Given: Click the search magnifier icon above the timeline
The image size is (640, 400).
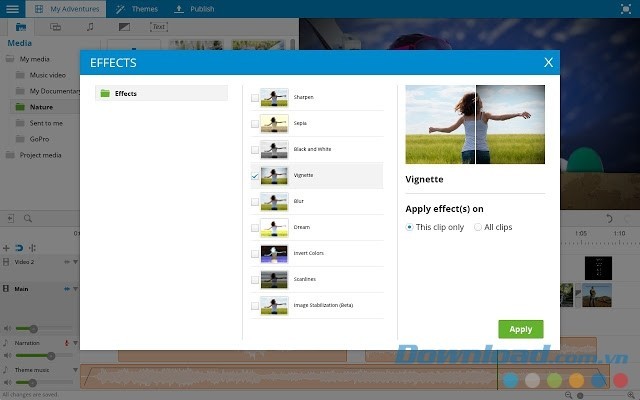Looking at the screenshot, I should click(28, 218).
